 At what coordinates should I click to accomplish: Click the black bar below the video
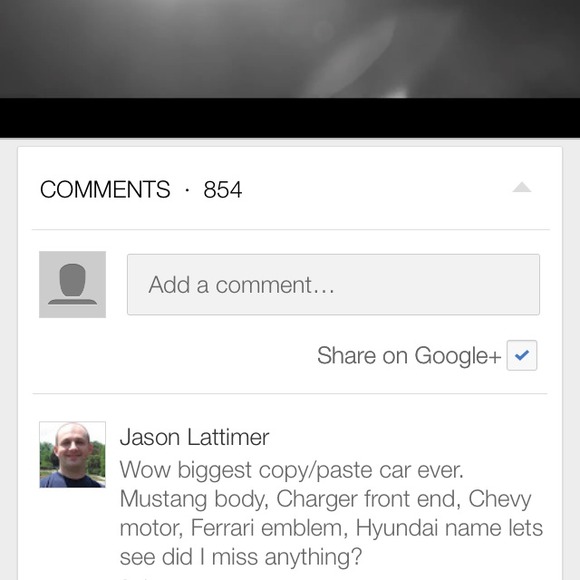click(x=290, y=118)
